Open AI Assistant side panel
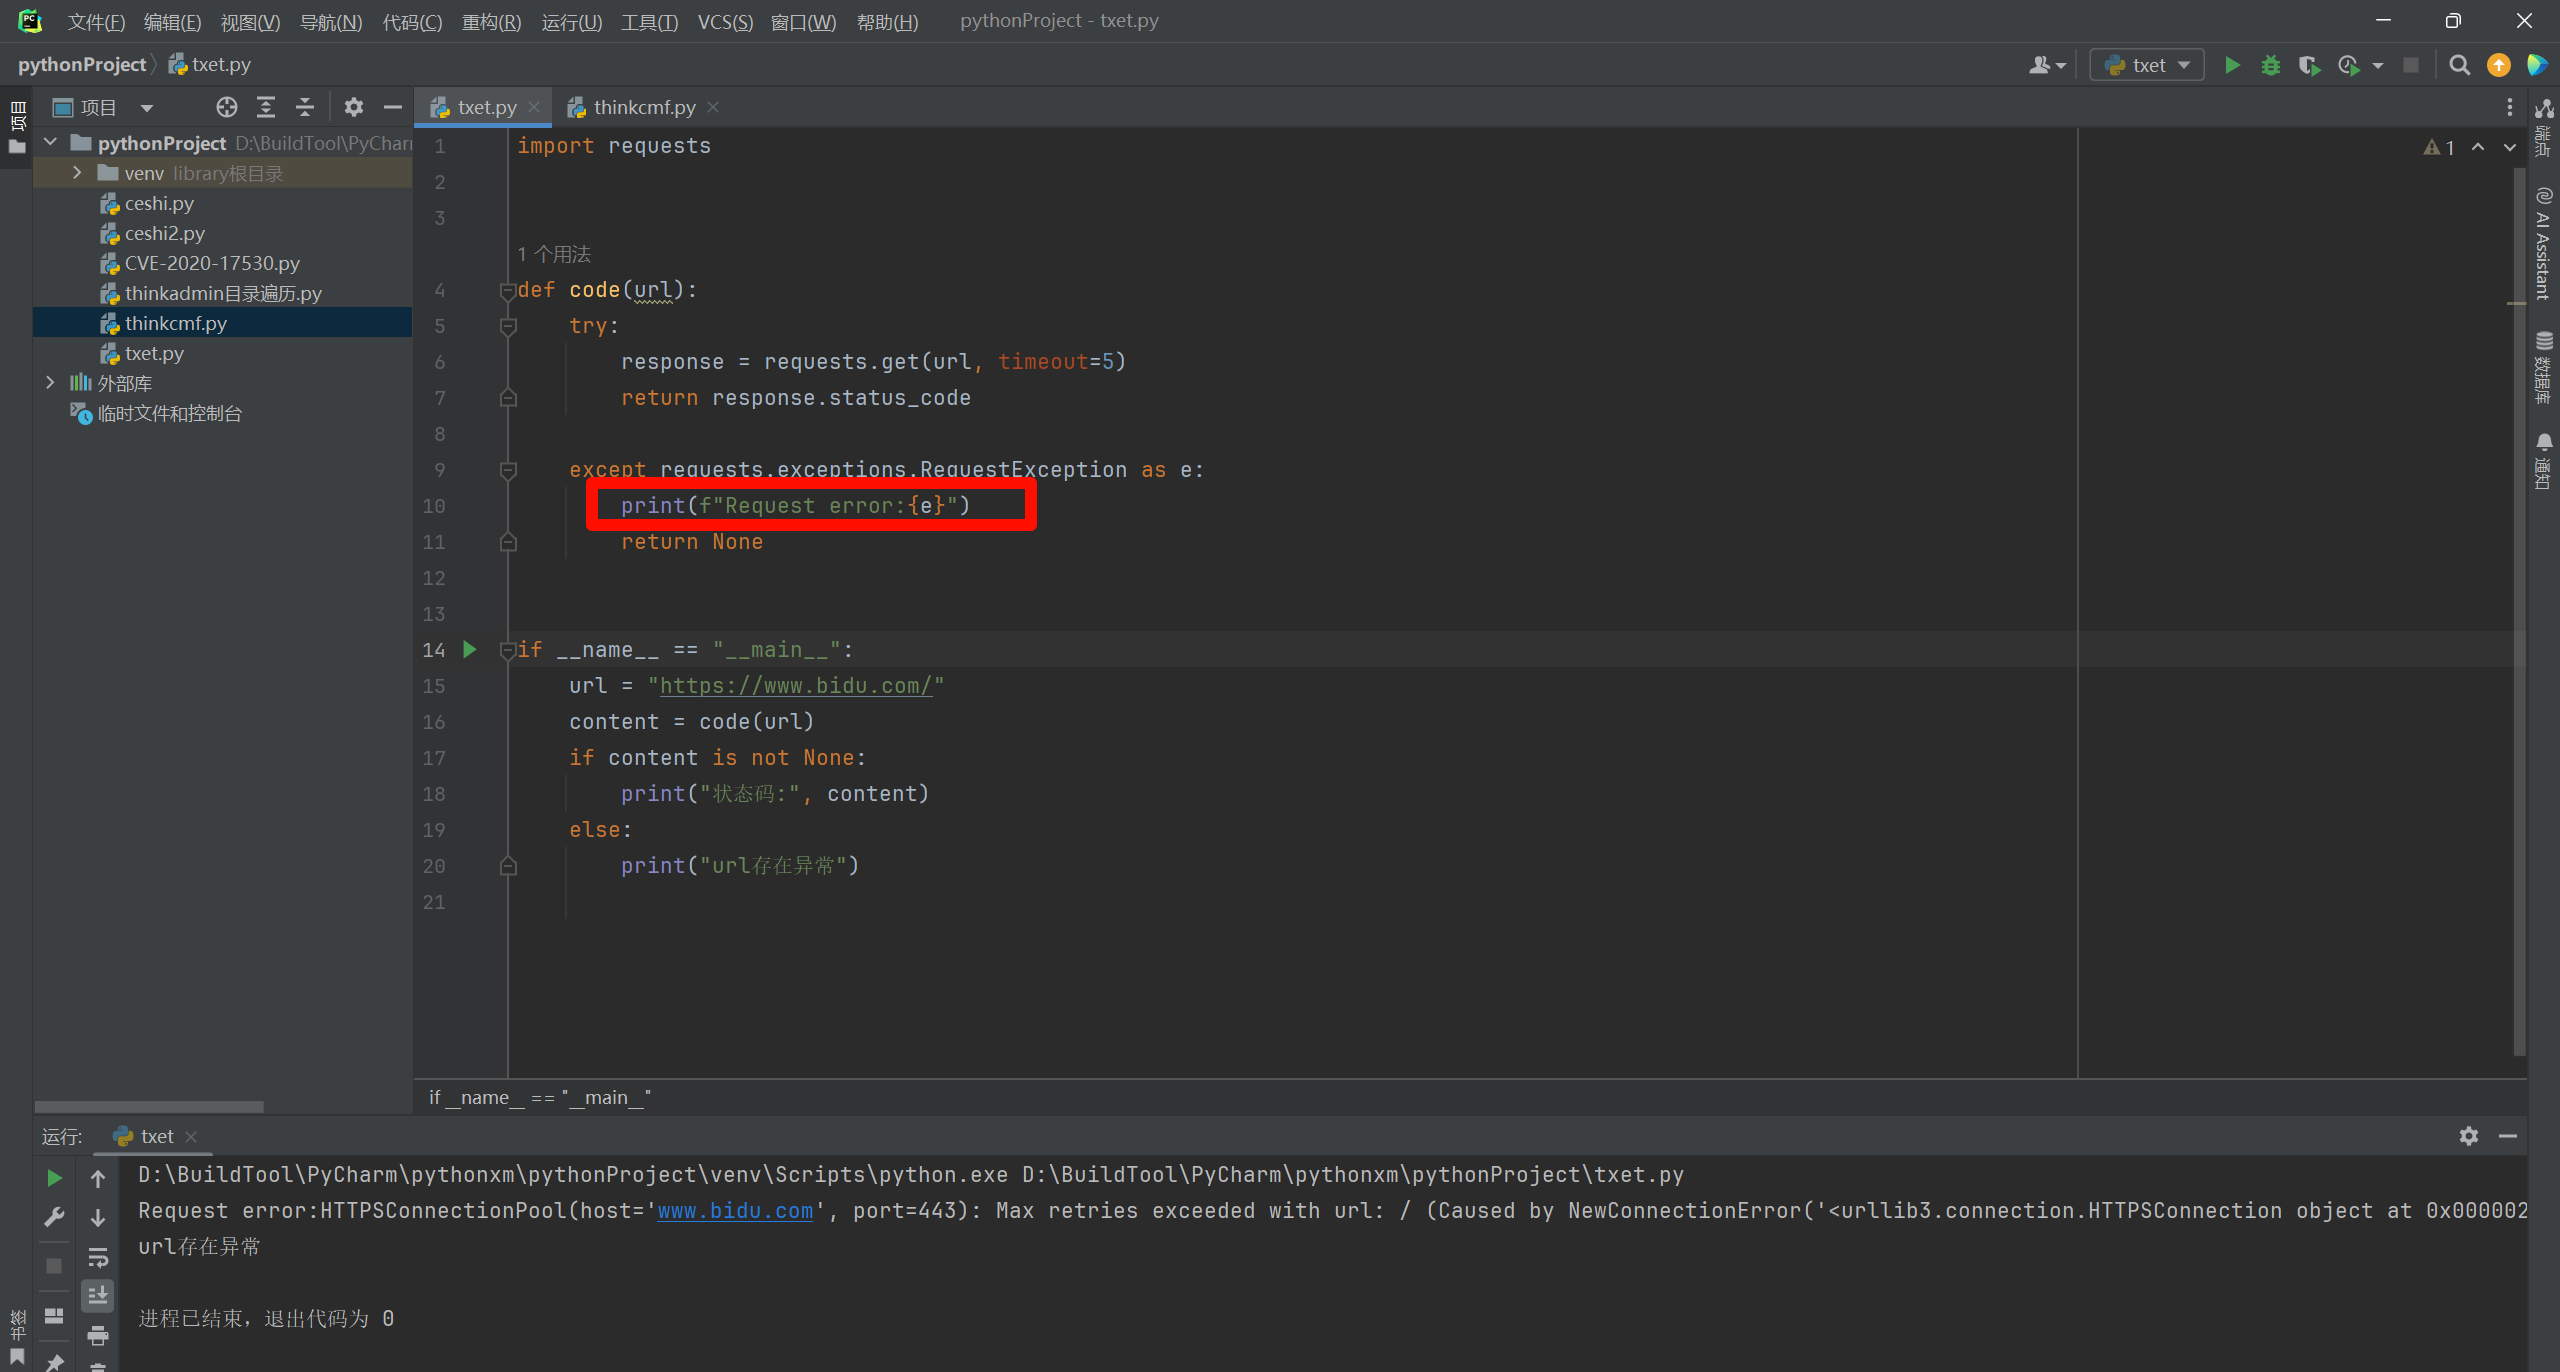Screen dimensions: 2560x1372 [x=2544, y=243]
